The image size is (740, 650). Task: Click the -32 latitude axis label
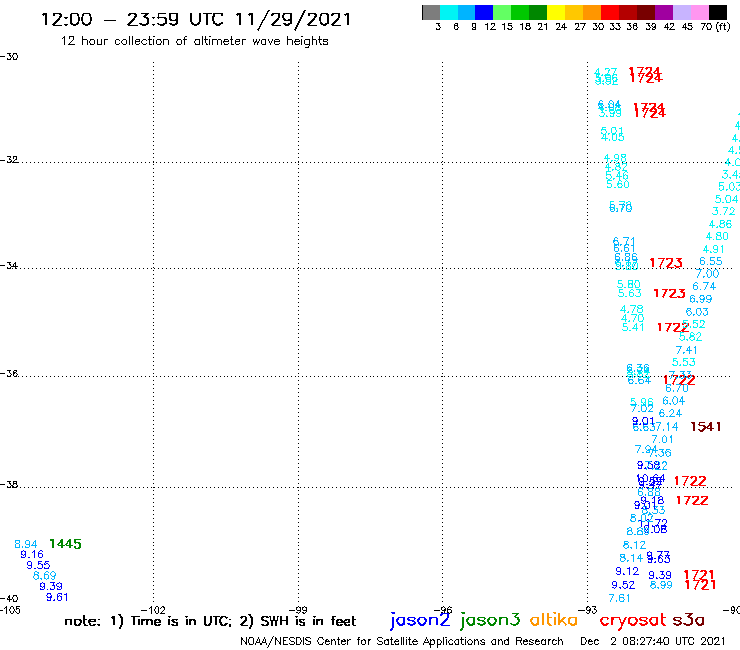tap(9, 160)
